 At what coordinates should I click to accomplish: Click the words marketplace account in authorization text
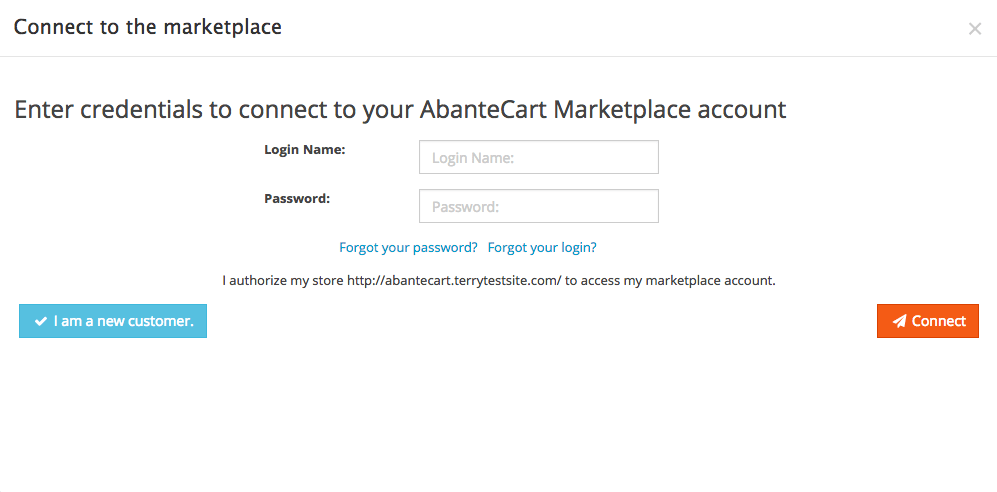(x=709, y=281)
